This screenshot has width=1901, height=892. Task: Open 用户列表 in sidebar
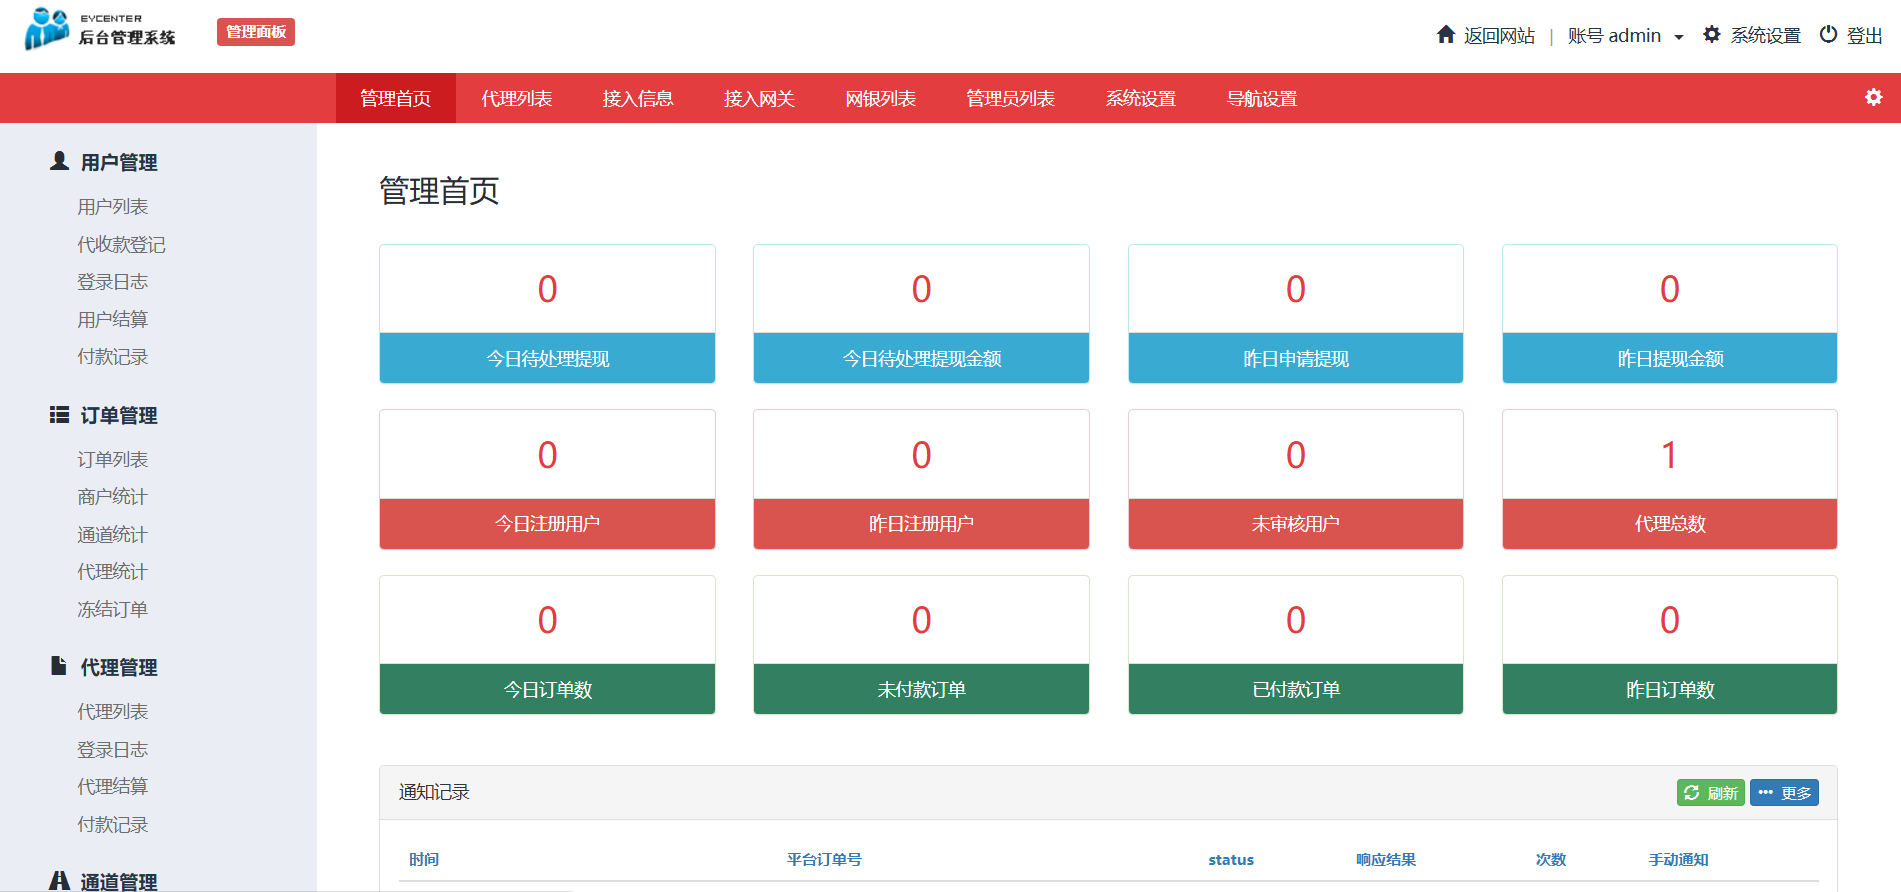click(113, 207)
